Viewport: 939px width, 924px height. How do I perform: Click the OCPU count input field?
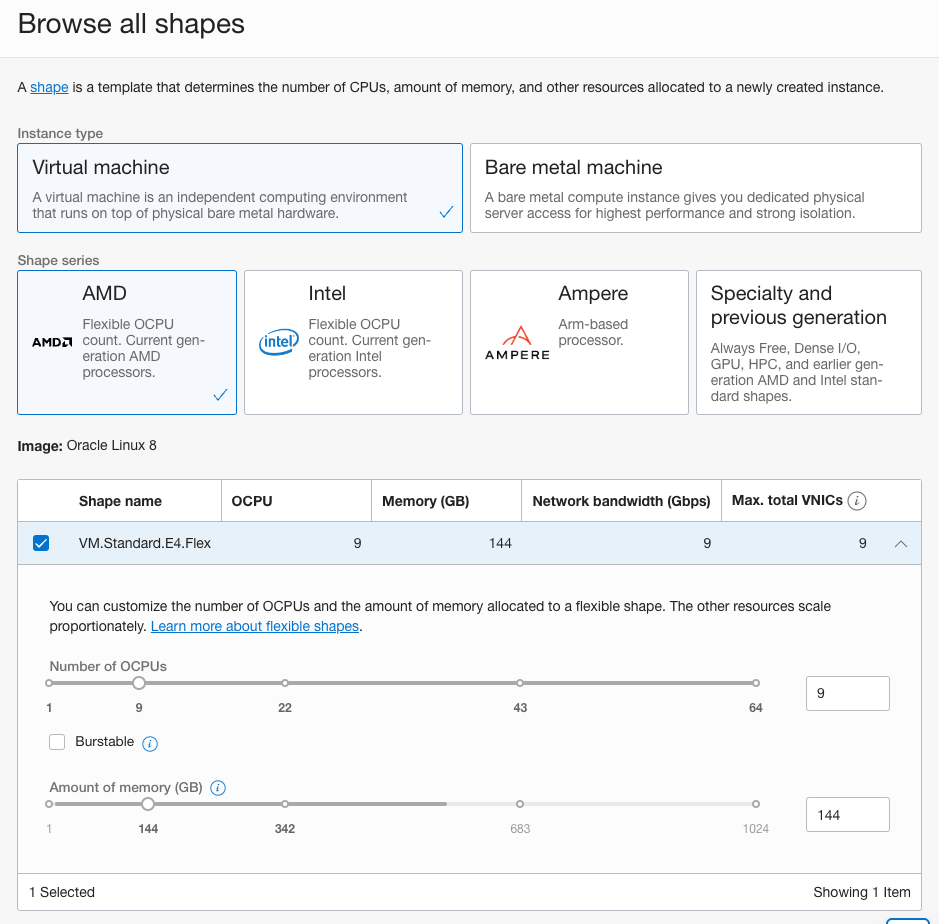click(847, 693)
